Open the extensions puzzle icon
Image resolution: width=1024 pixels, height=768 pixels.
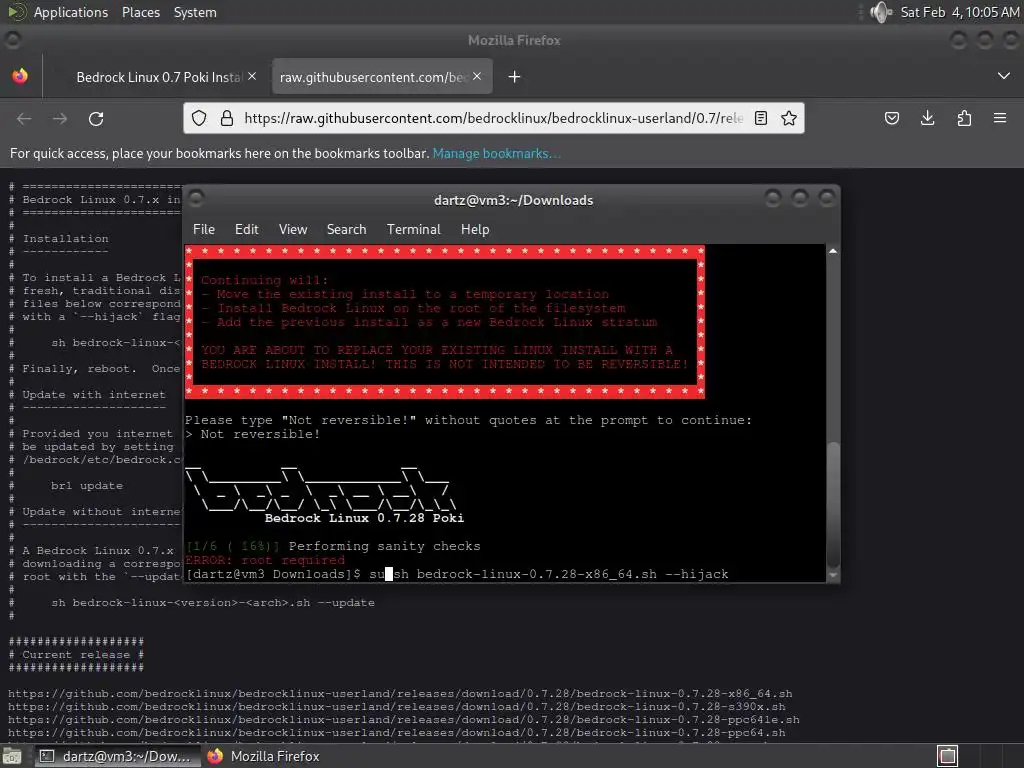click(964, 118)
